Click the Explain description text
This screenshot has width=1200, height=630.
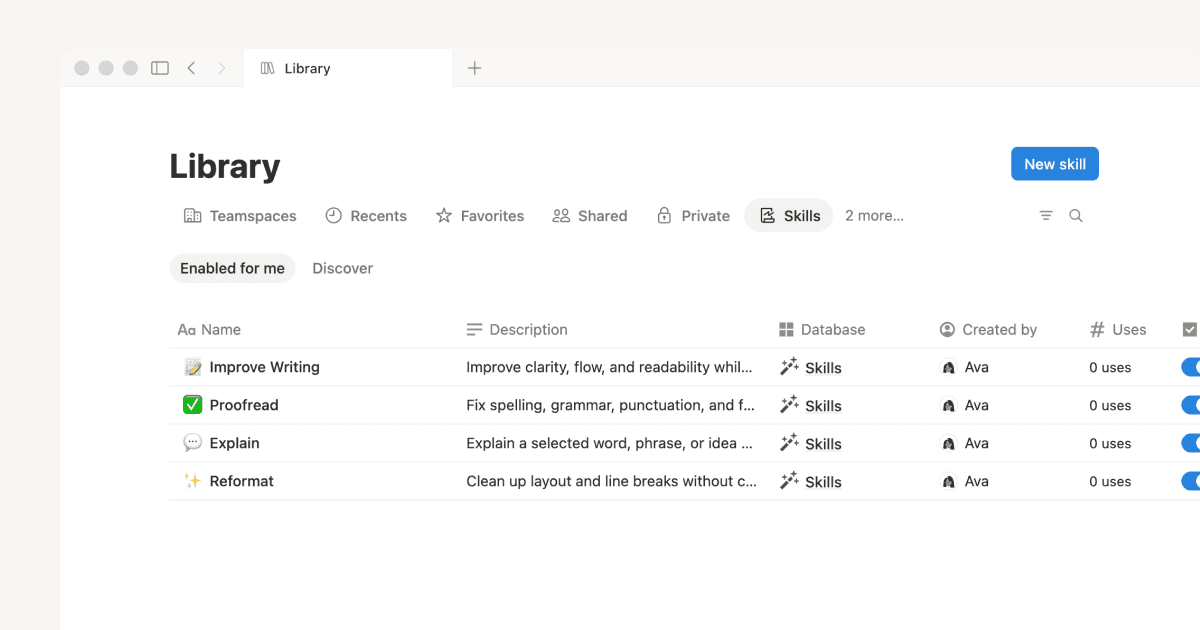click(610, 443)
